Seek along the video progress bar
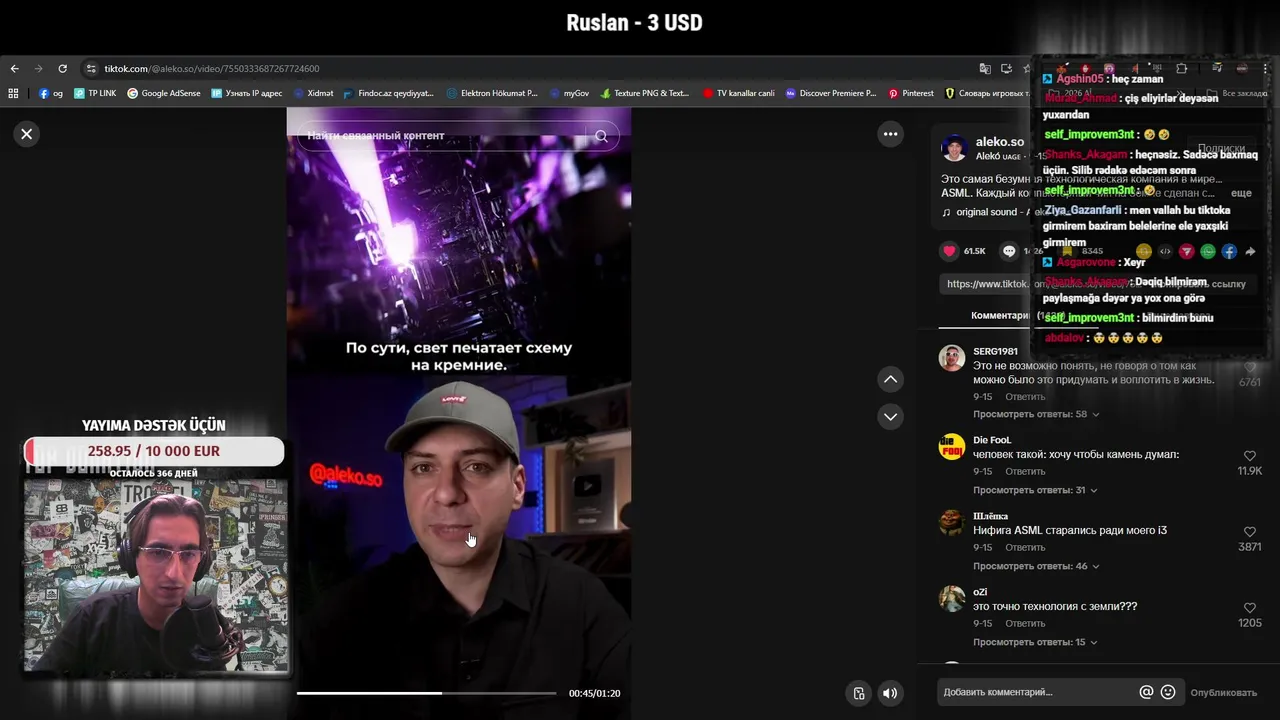The image size is (1280, 720). point(426,693)
